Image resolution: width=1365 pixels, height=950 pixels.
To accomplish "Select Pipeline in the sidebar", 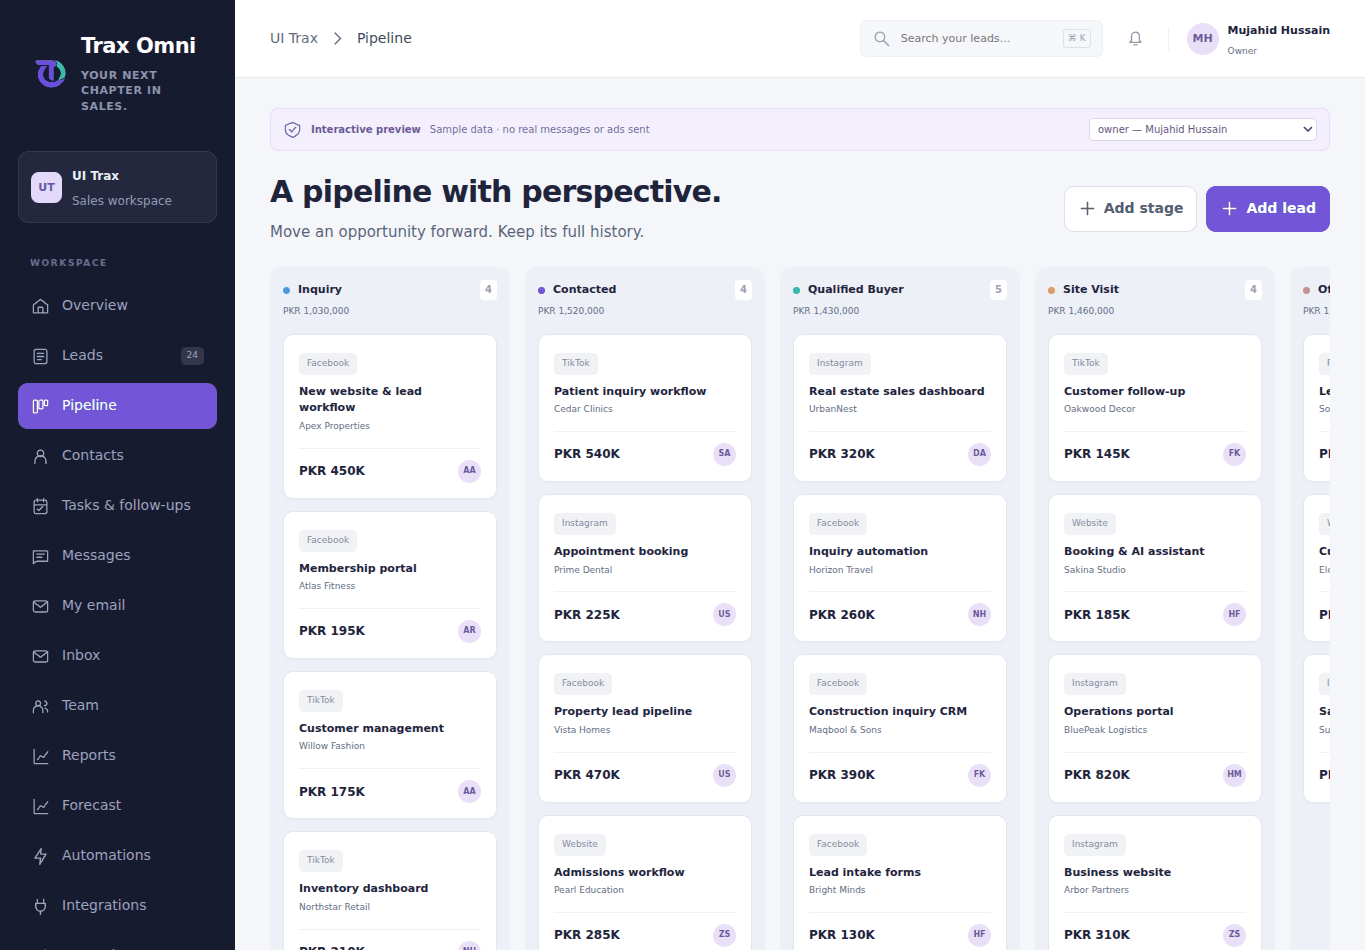I will (x=117, y=406).
